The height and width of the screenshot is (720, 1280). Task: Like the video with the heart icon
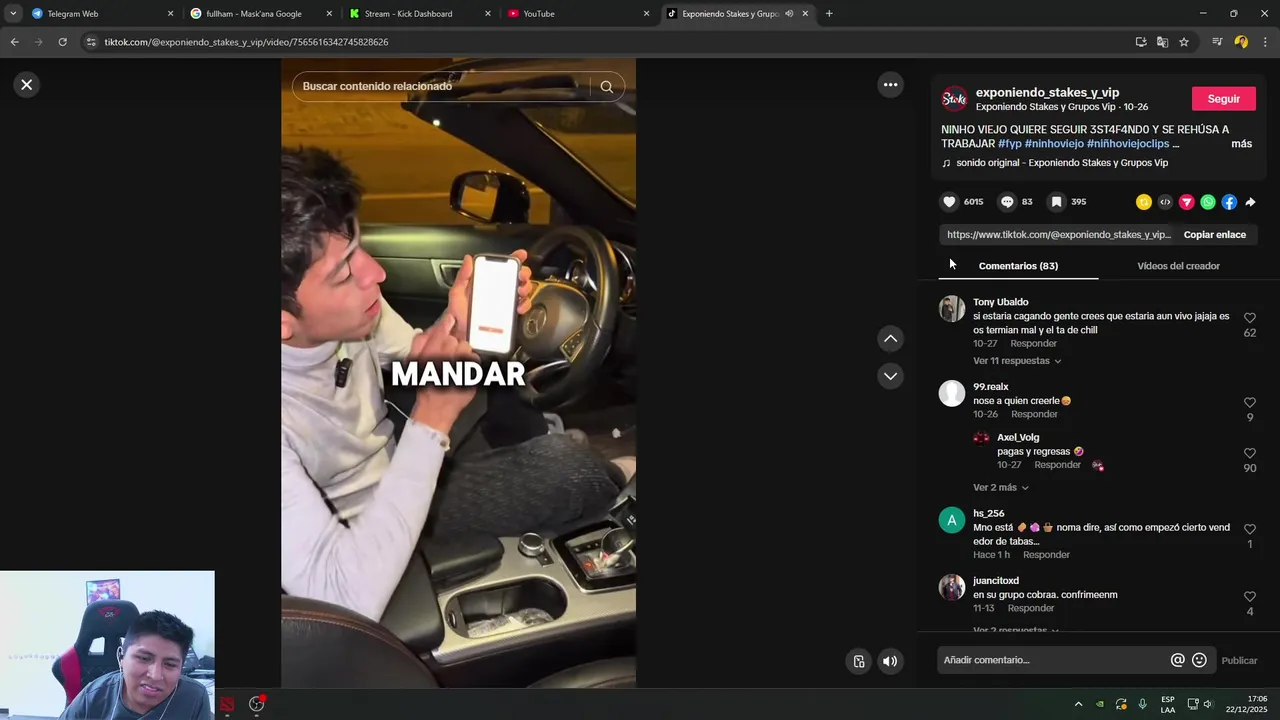coord(949,202)
